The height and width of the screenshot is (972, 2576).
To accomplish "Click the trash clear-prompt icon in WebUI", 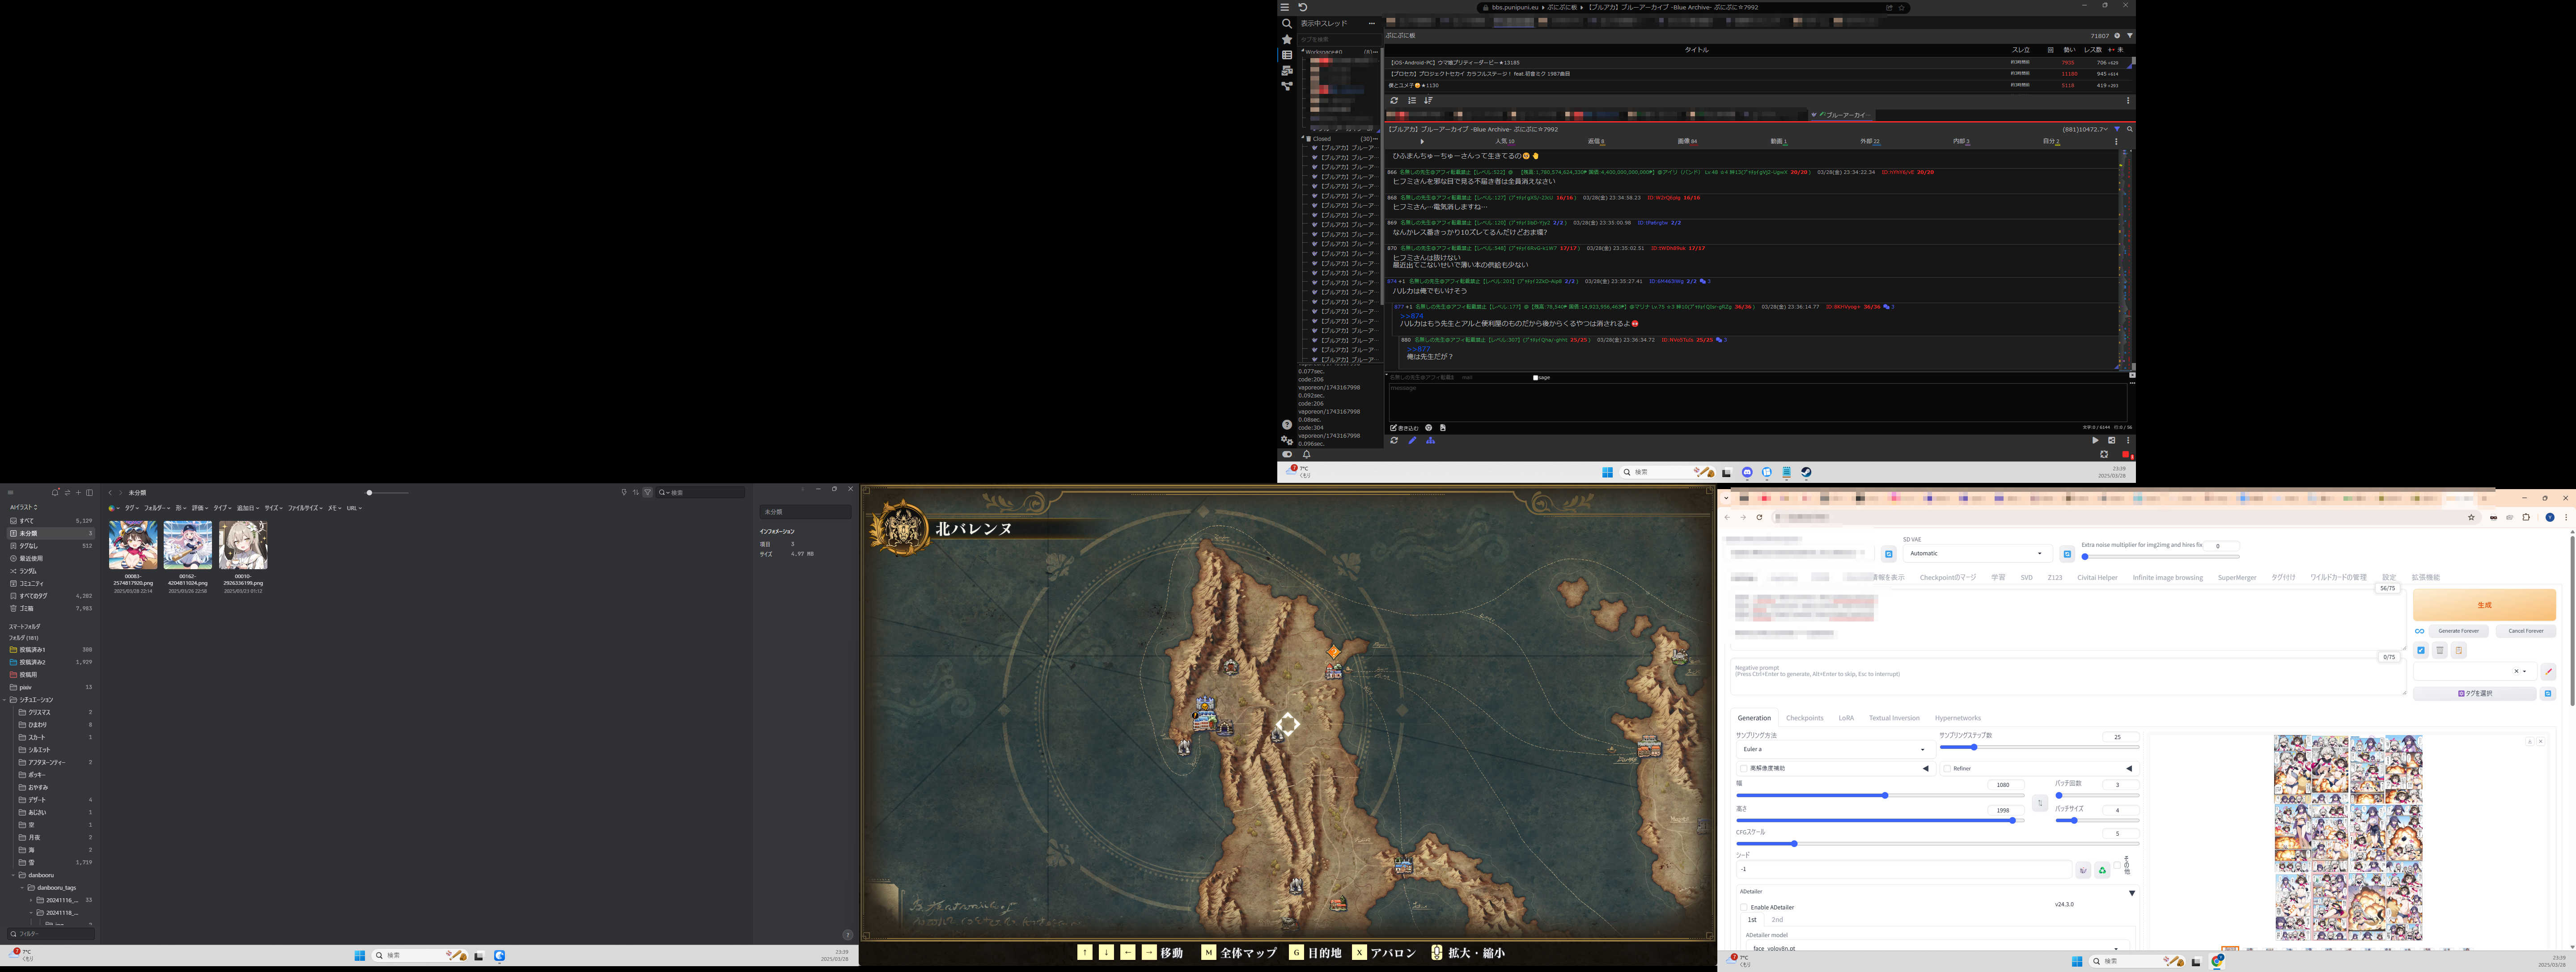I will 2440,651.
